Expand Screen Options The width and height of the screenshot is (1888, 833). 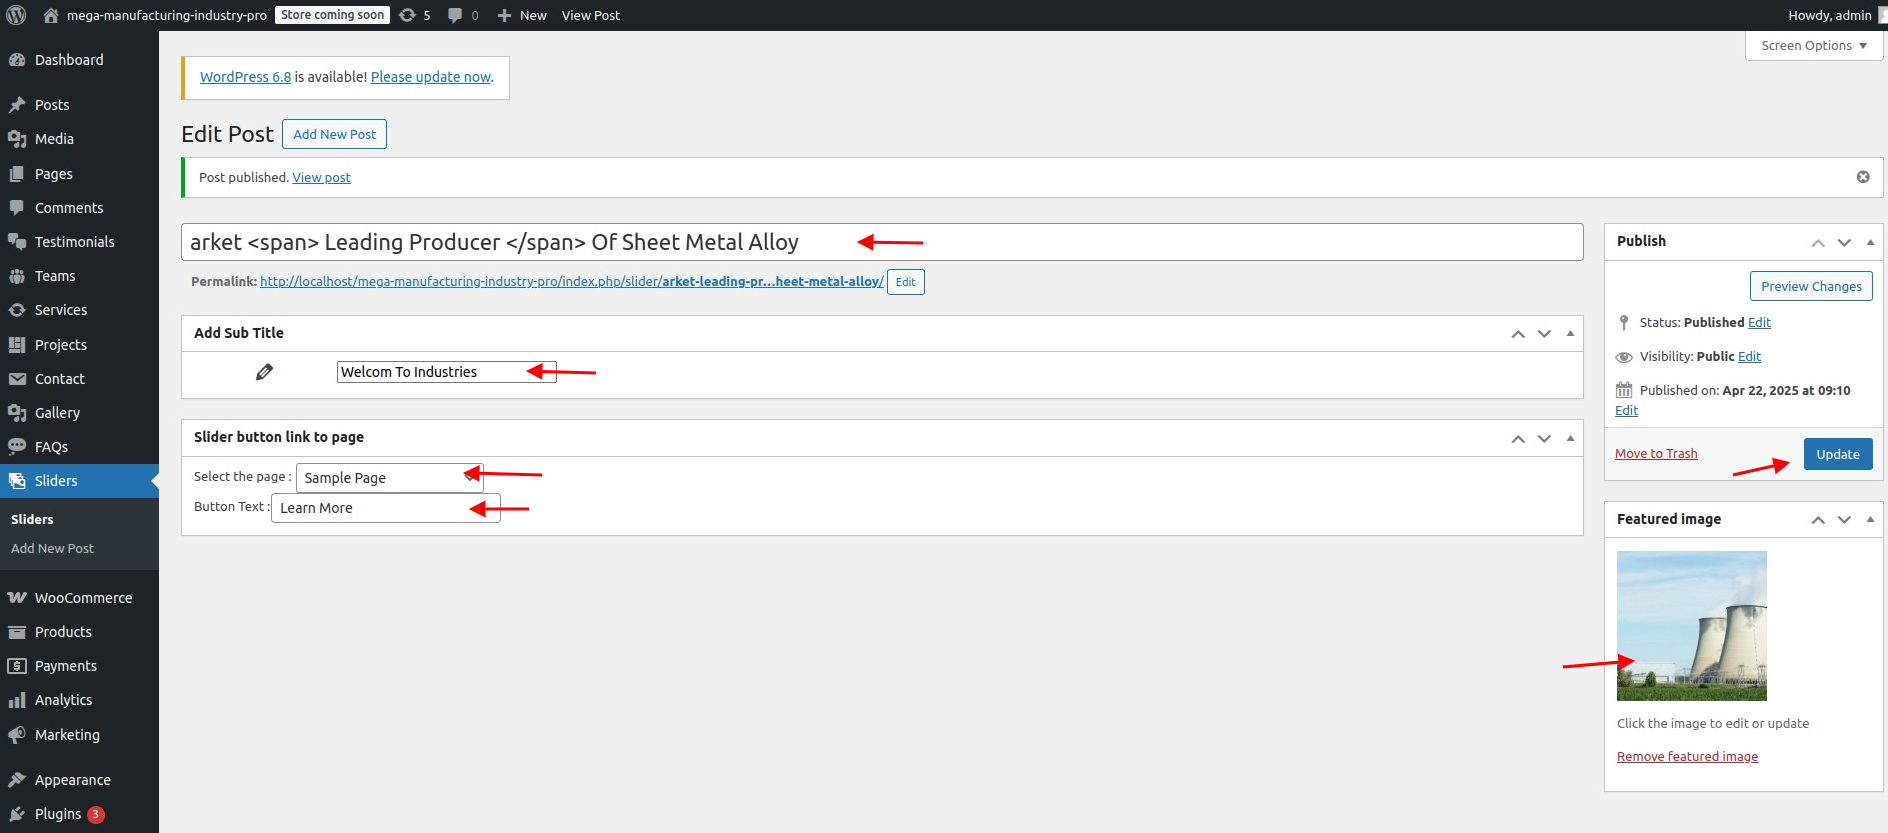1814,46
